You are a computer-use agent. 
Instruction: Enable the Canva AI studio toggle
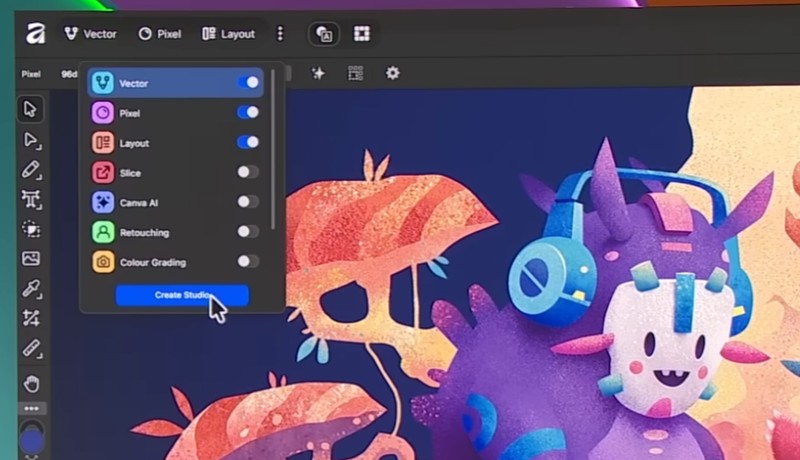248,201
